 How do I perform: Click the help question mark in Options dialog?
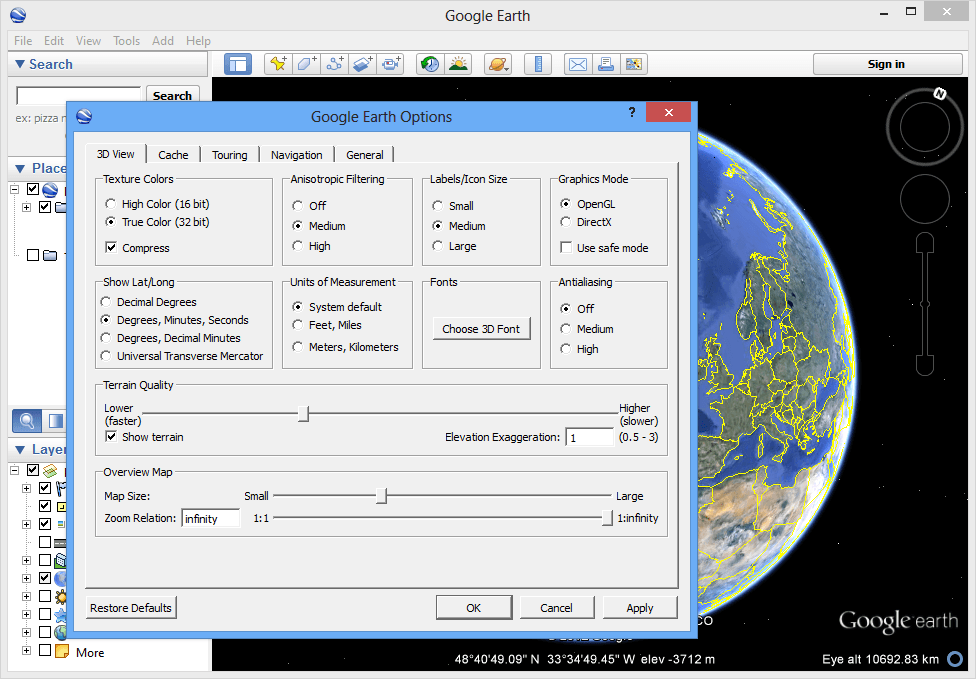632,112
